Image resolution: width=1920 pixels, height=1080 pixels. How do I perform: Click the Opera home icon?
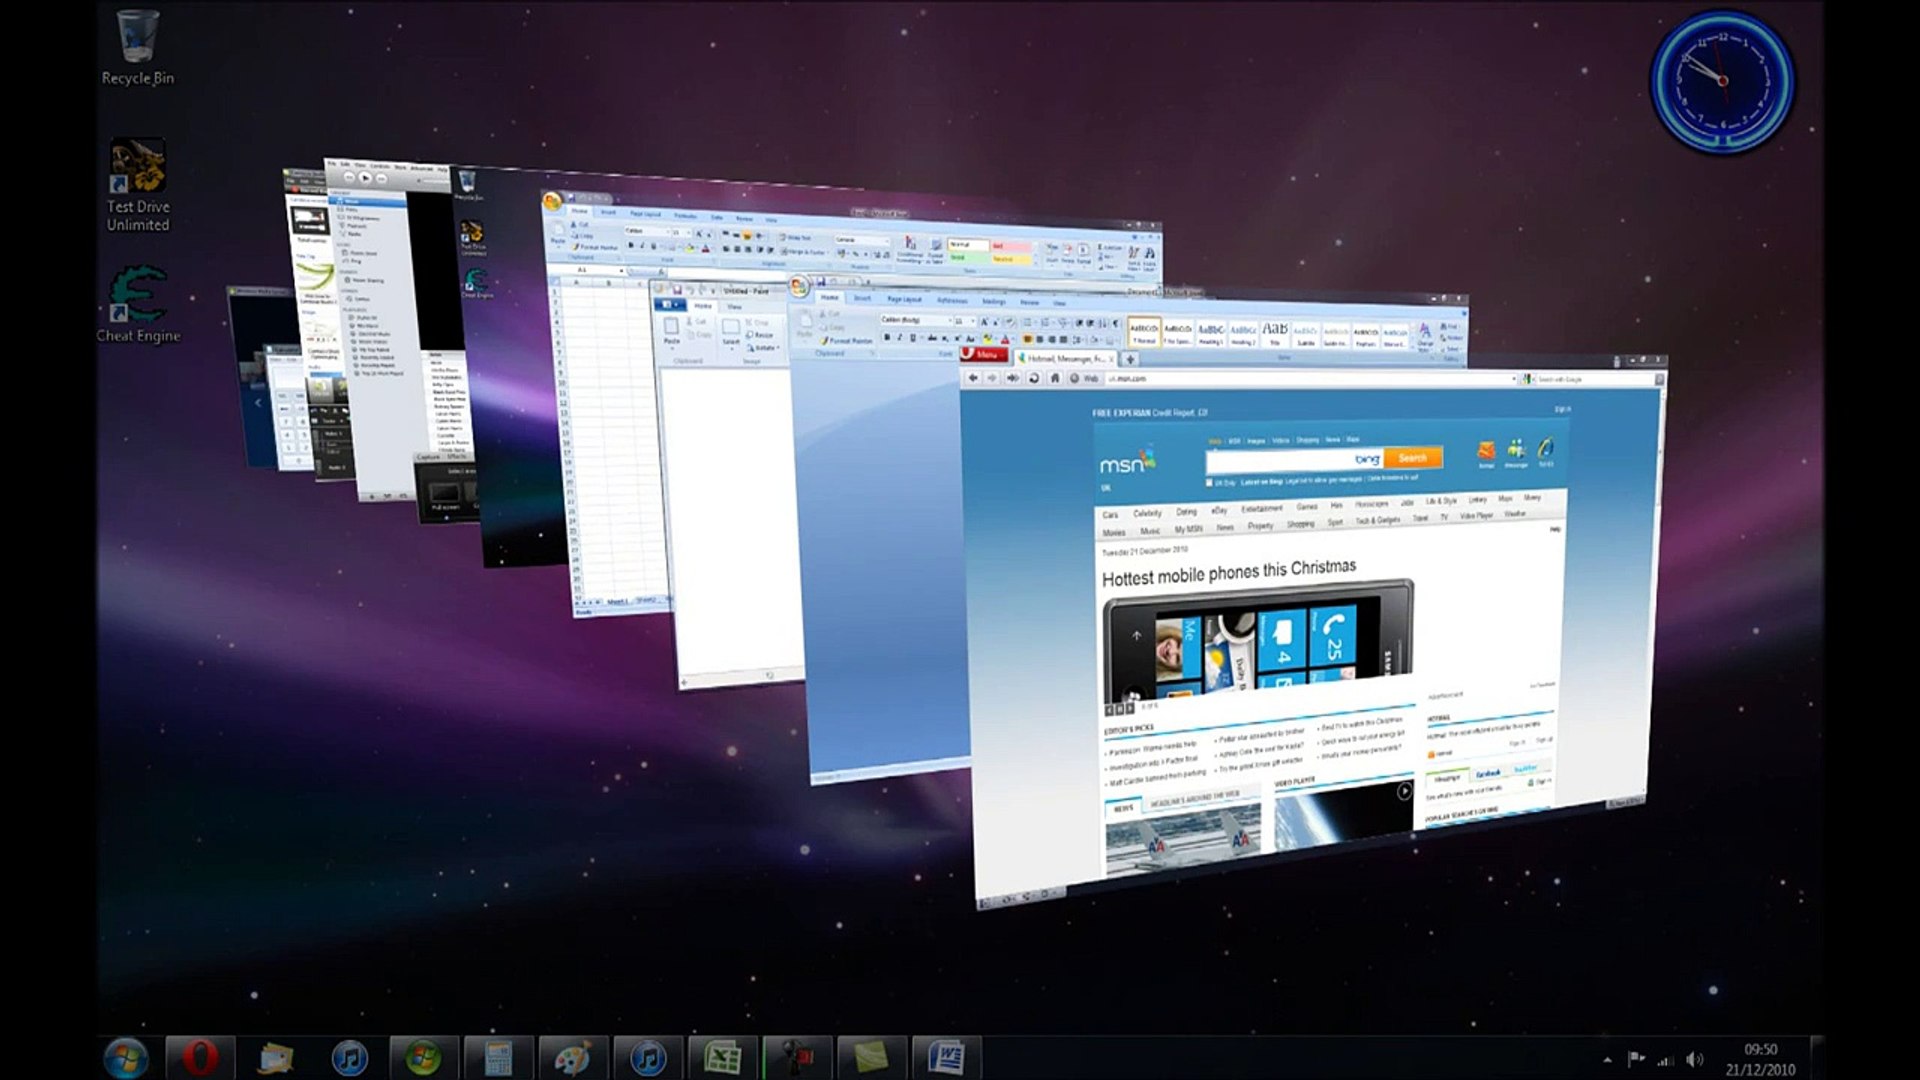point(1054,378)
